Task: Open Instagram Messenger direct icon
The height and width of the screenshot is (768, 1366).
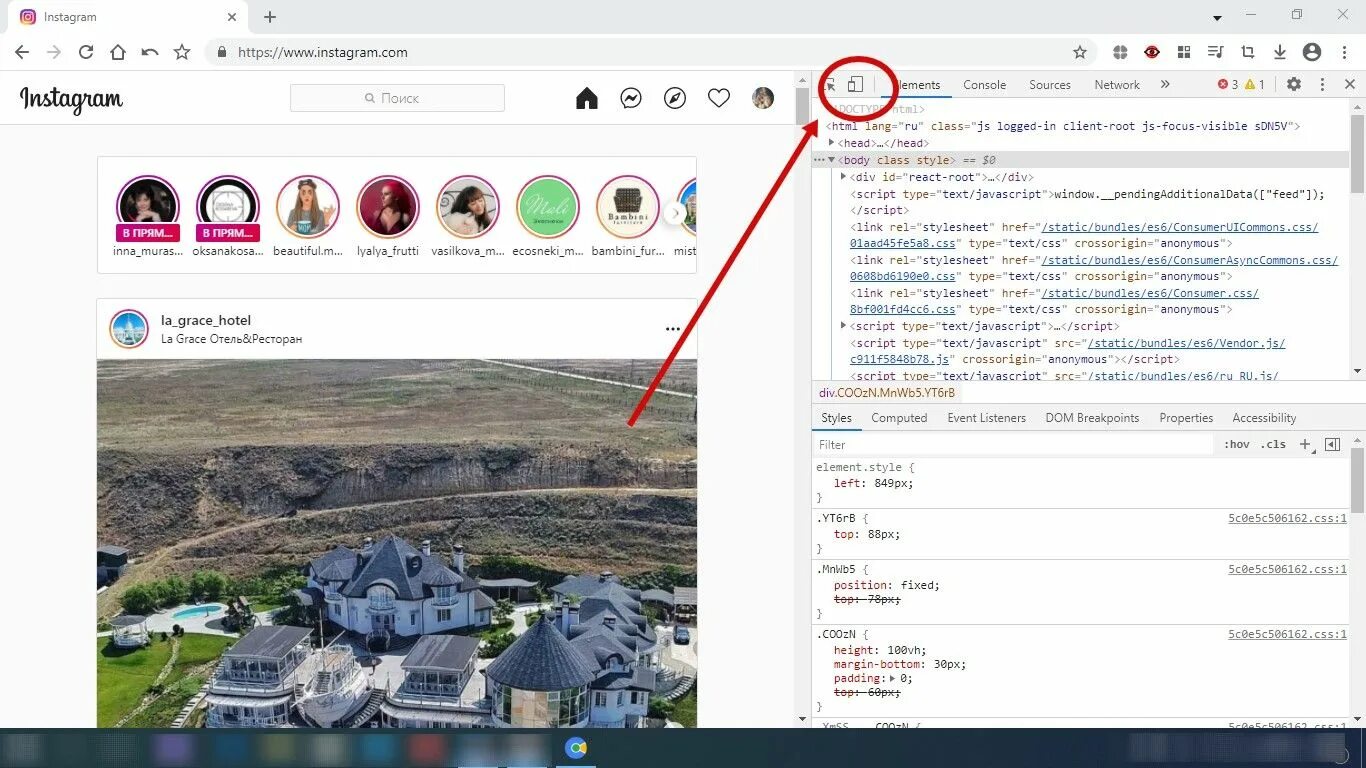Action: 631,98
